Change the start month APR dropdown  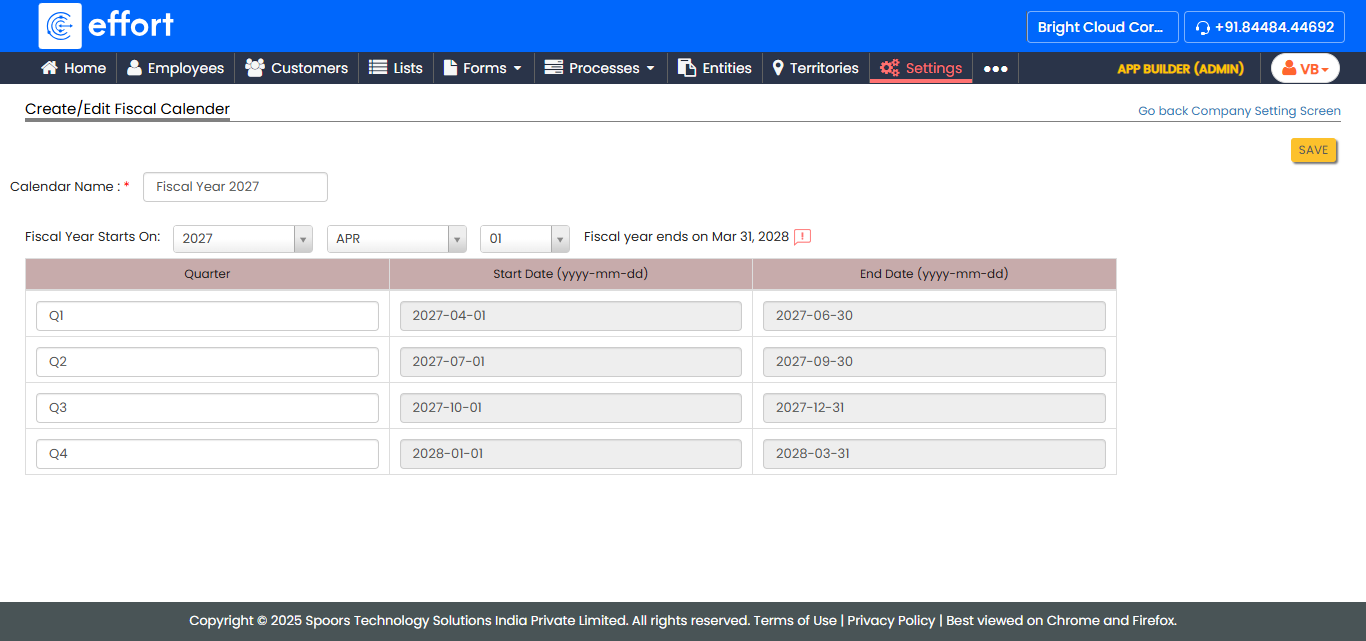coord(396,239)
